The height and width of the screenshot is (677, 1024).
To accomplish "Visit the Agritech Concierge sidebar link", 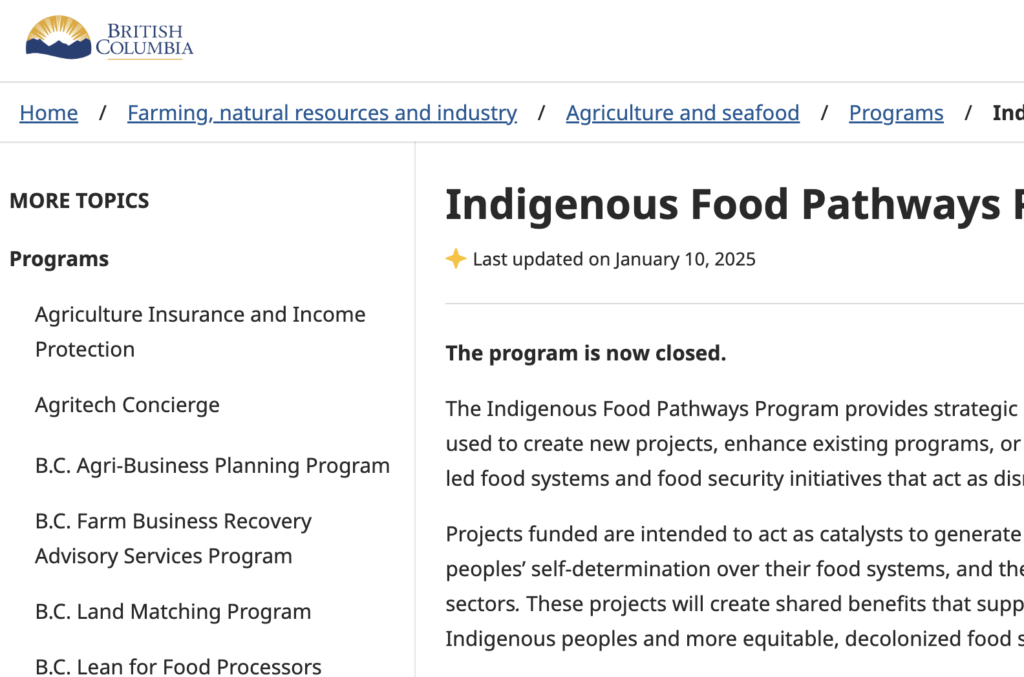I will [127, 405].
